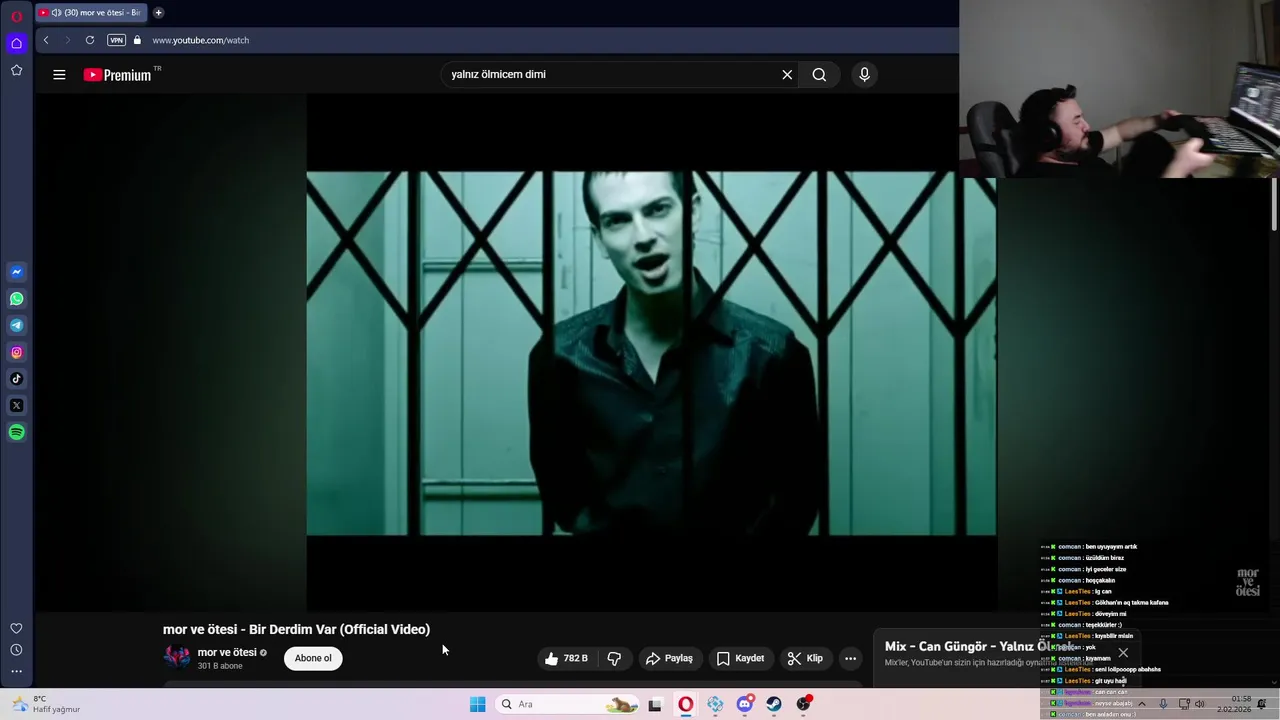This screenshot has height=720, width=1280.
Task: Open Opera bookmarks star in sidebar
Action: [x=16, y=70]
